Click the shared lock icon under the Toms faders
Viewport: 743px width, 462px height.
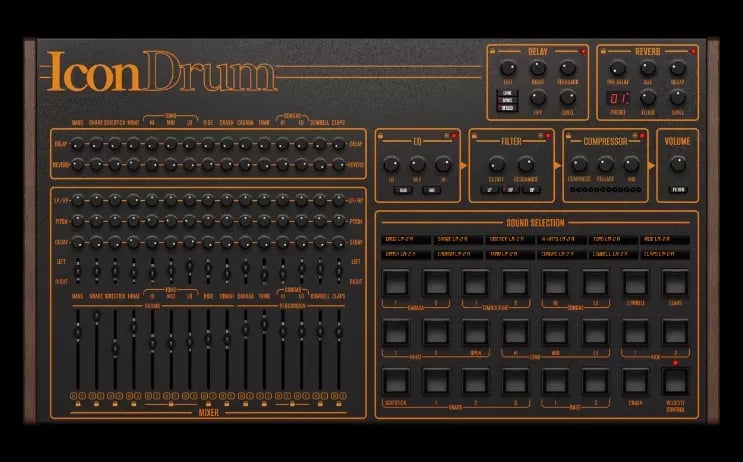171,404
